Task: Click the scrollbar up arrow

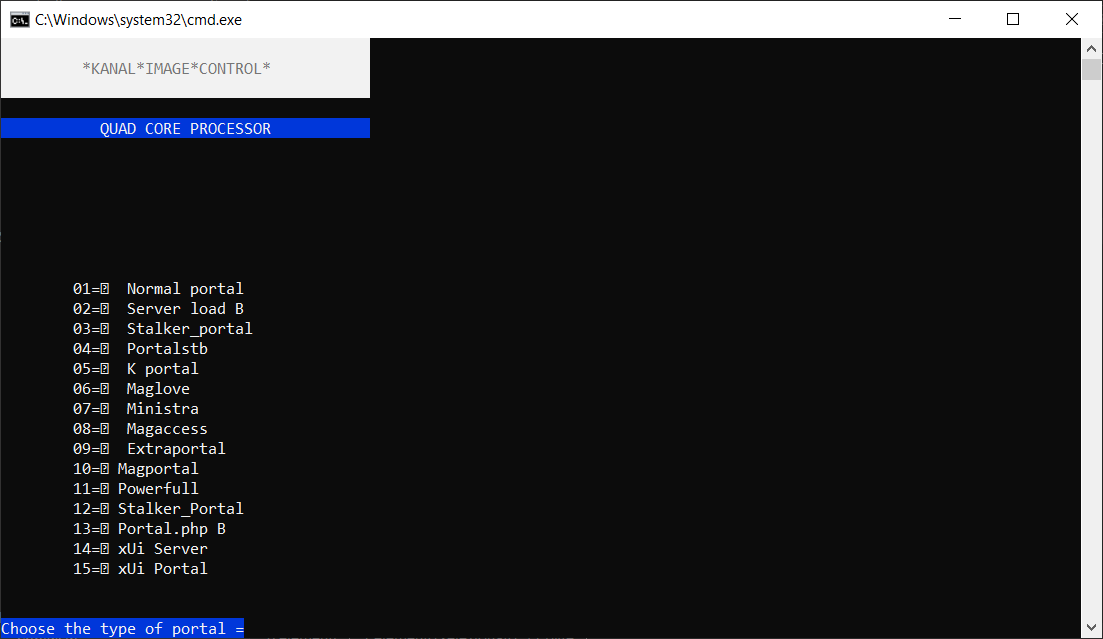Action: pos(1091,49)
